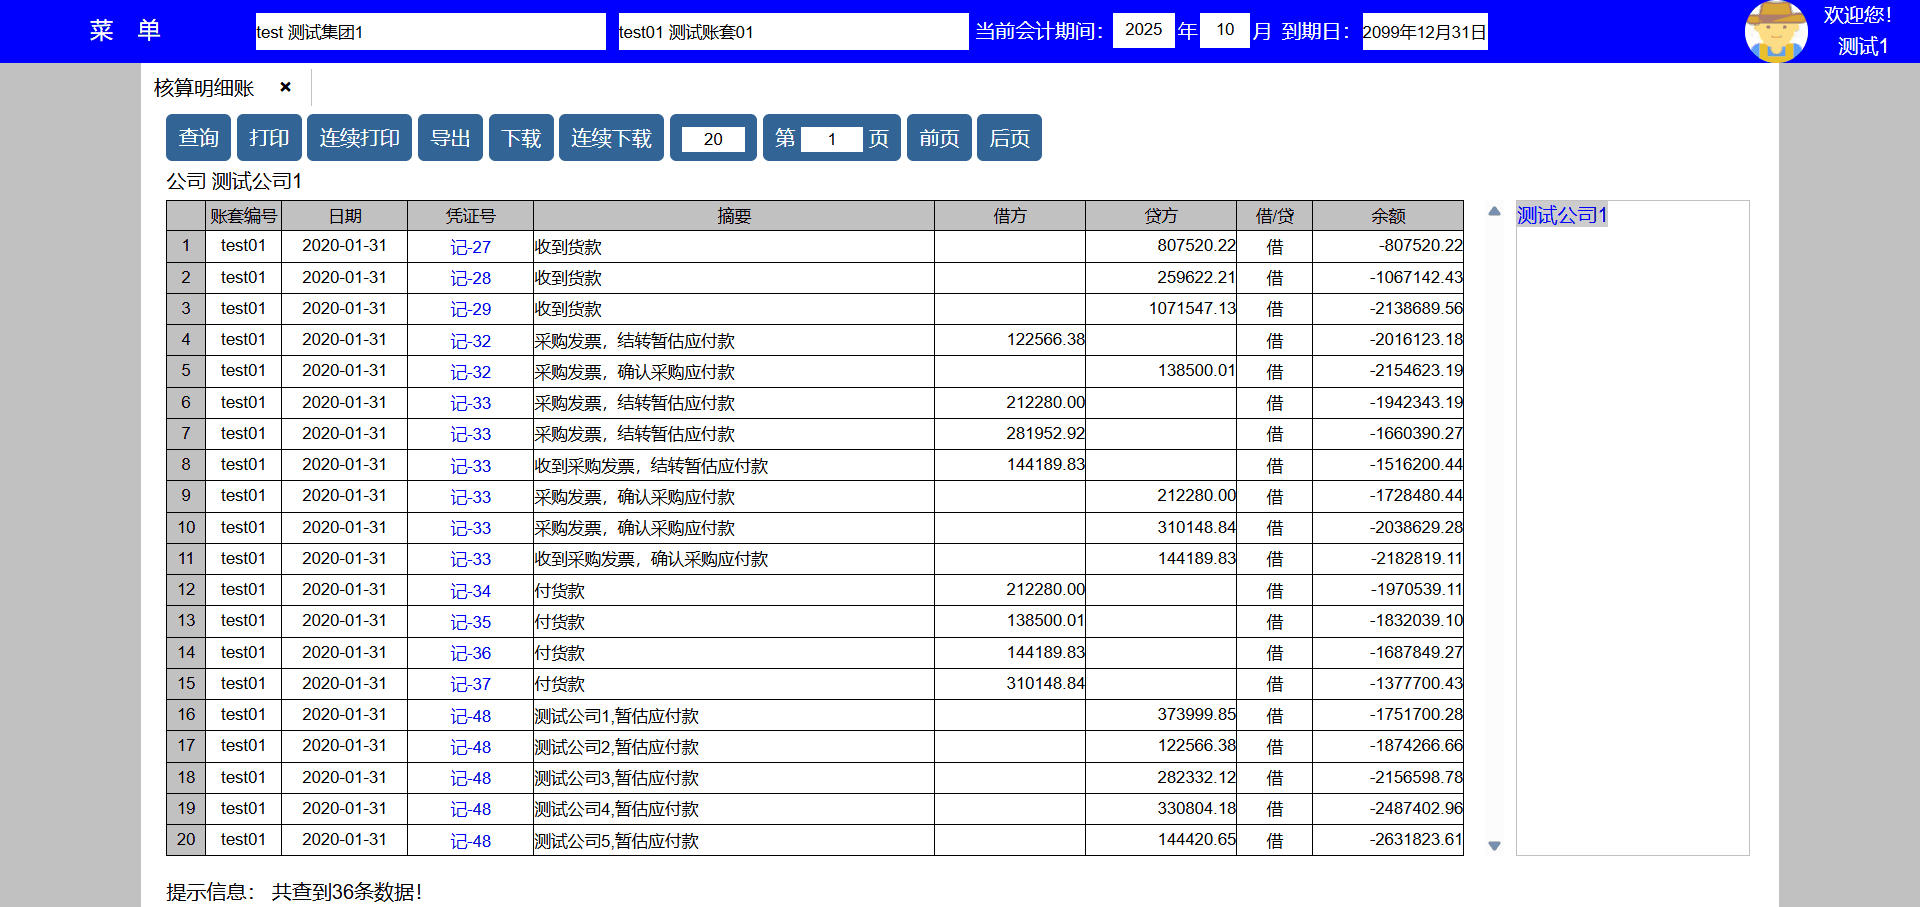Open voucher link 记-27
Screen dimensions: 1920x907
pos(470,247)
